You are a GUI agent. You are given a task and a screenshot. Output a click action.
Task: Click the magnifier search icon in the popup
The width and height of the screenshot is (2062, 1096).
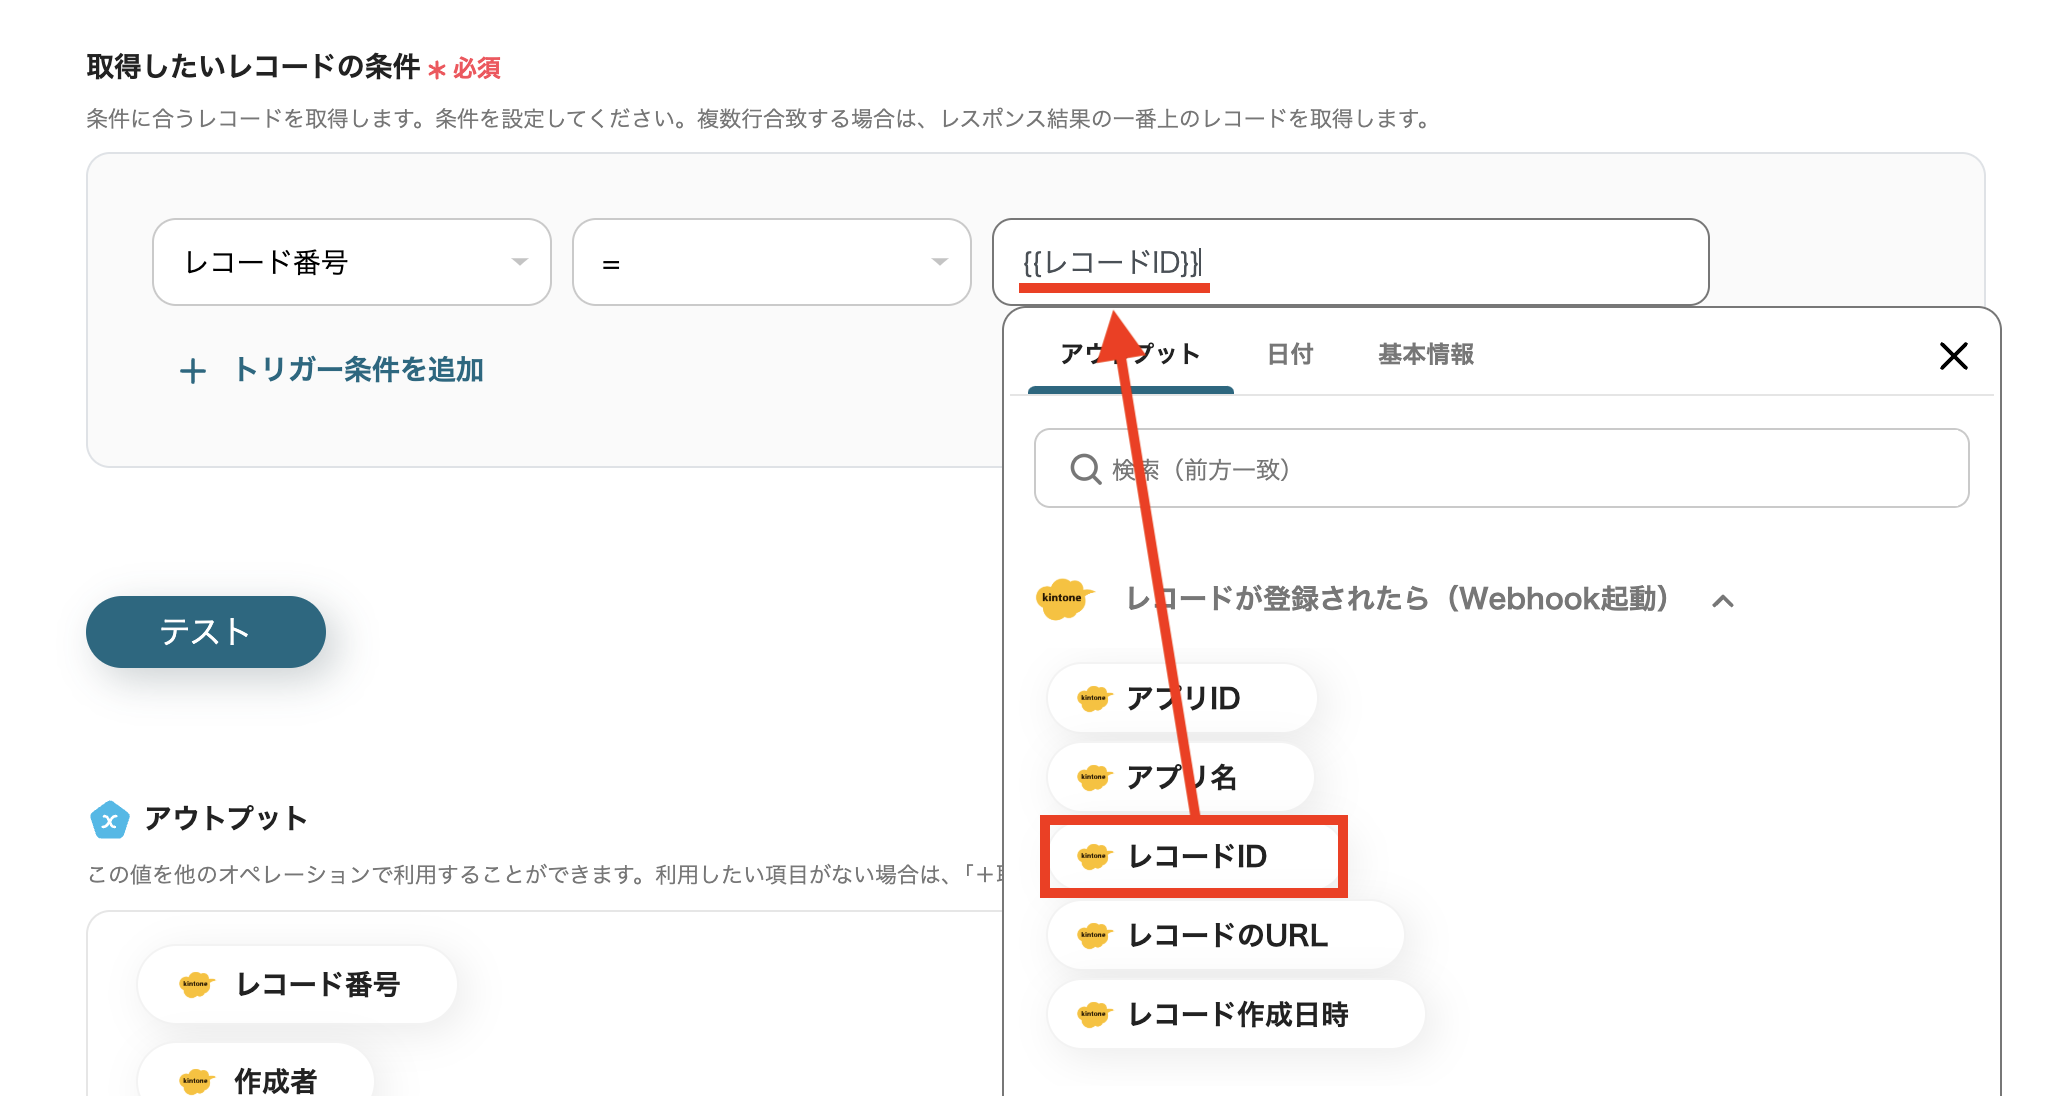pyautogui.click(x=1085, y=469)
